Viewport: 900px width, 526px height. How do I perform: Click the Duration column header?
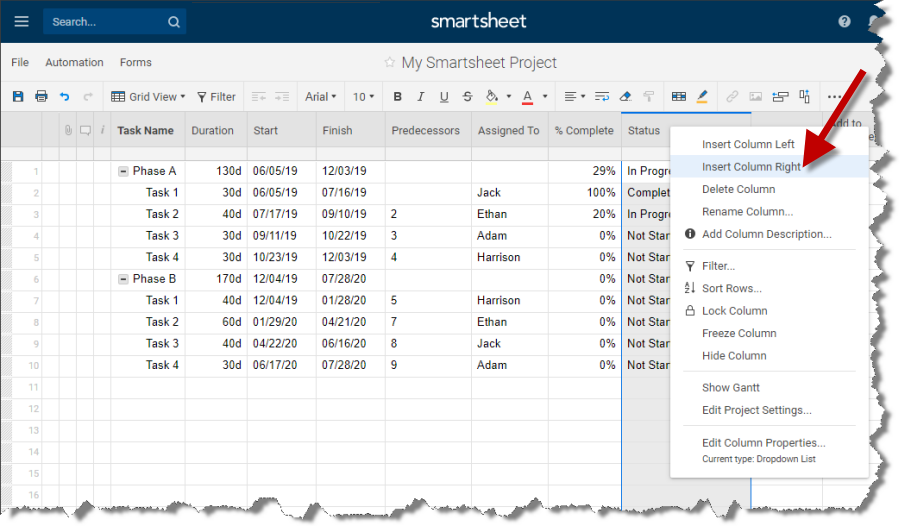216,130
